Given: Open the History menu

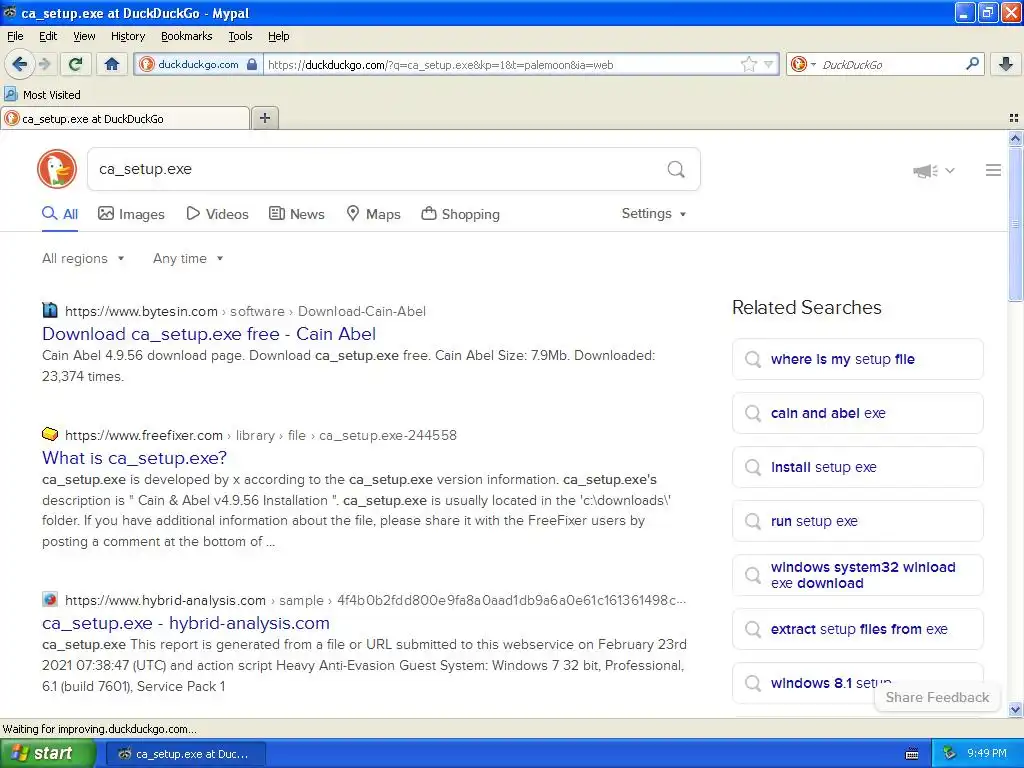Looking at the screenshot, I should (128, 36).
